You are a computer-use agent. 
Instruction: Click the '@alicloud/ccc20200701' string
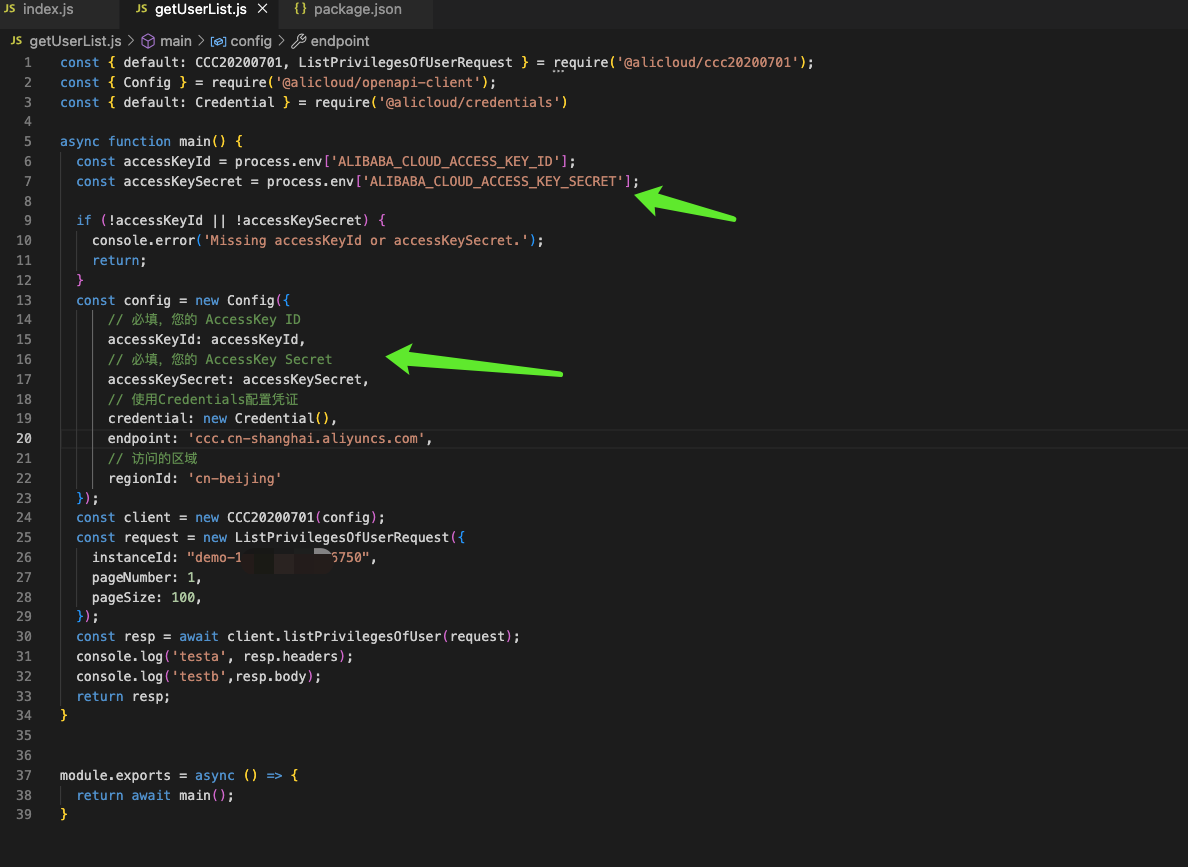pyautogui.click(x=707, y=62)
